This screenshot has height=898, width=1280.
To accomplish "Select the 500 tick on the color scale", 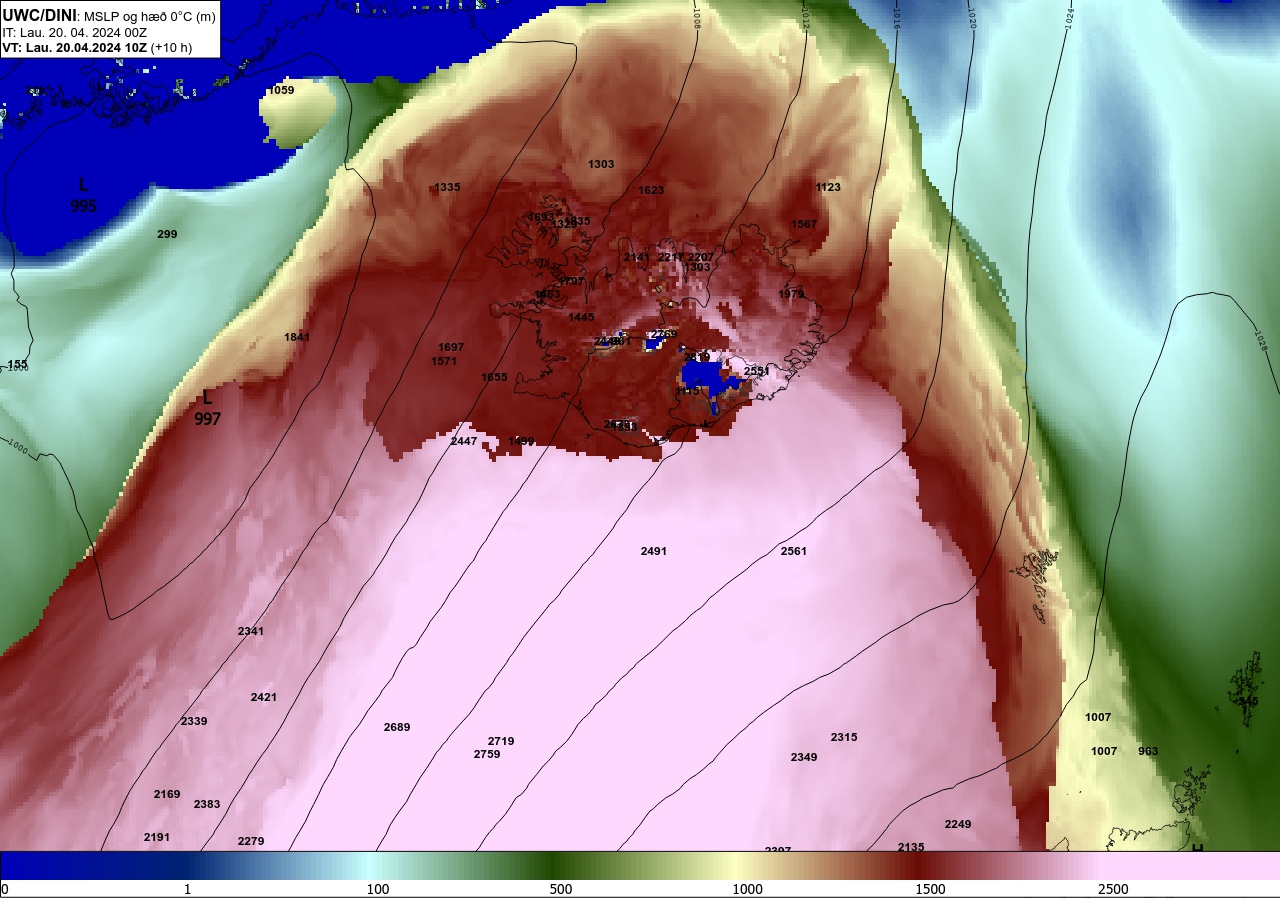I will tap(560, 889).
